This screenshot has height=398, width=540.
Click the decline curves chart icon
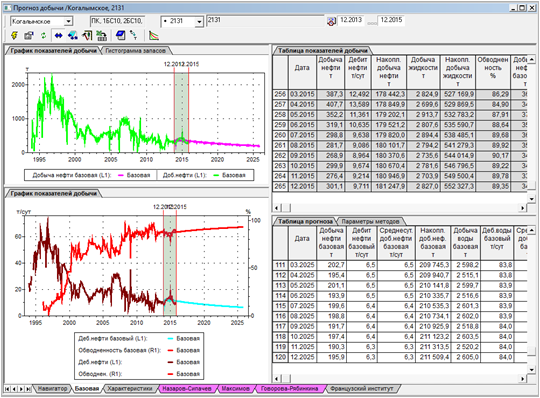pos(154,35)
